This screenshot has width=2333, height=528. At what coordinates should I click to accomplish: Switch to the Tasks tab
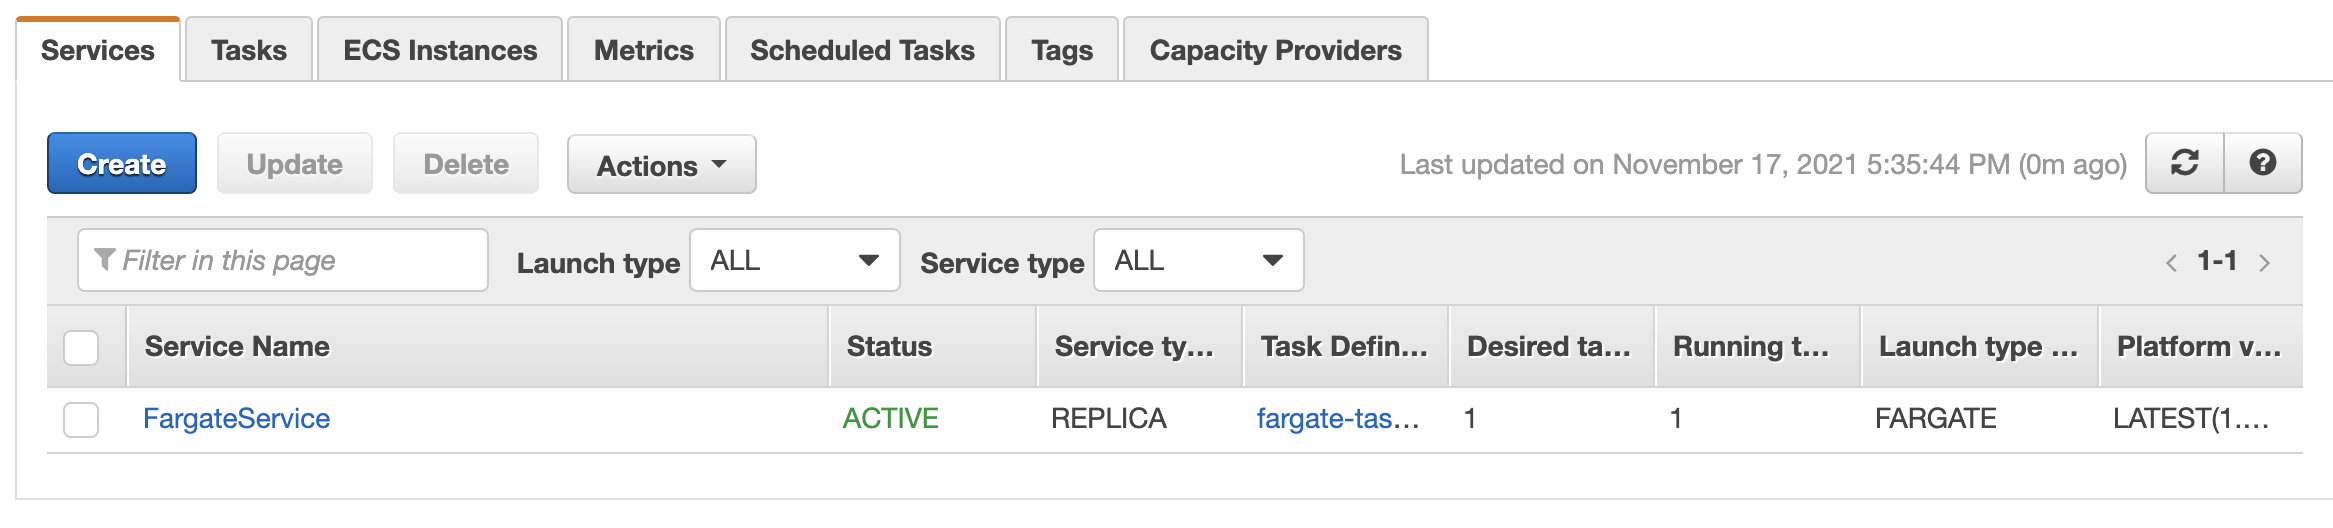click(x=249, y=50)
